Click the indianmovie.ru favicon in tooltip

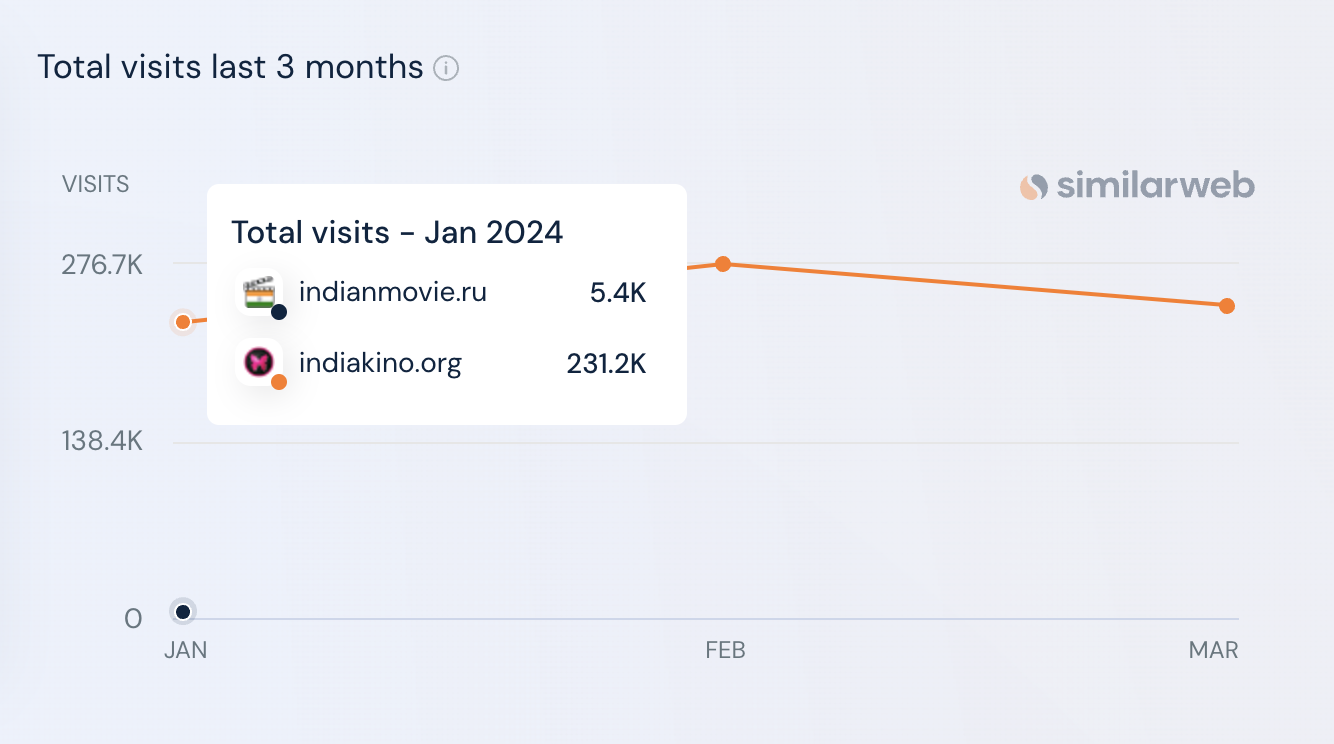[x=259, y=293]
